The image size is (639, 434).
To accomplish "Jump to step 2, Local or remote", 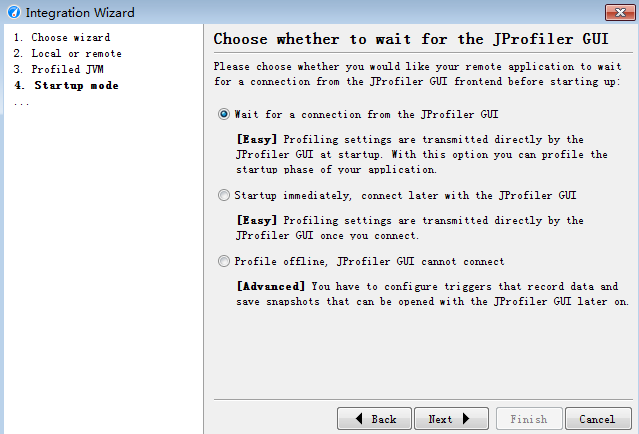I will pos(68,53).
